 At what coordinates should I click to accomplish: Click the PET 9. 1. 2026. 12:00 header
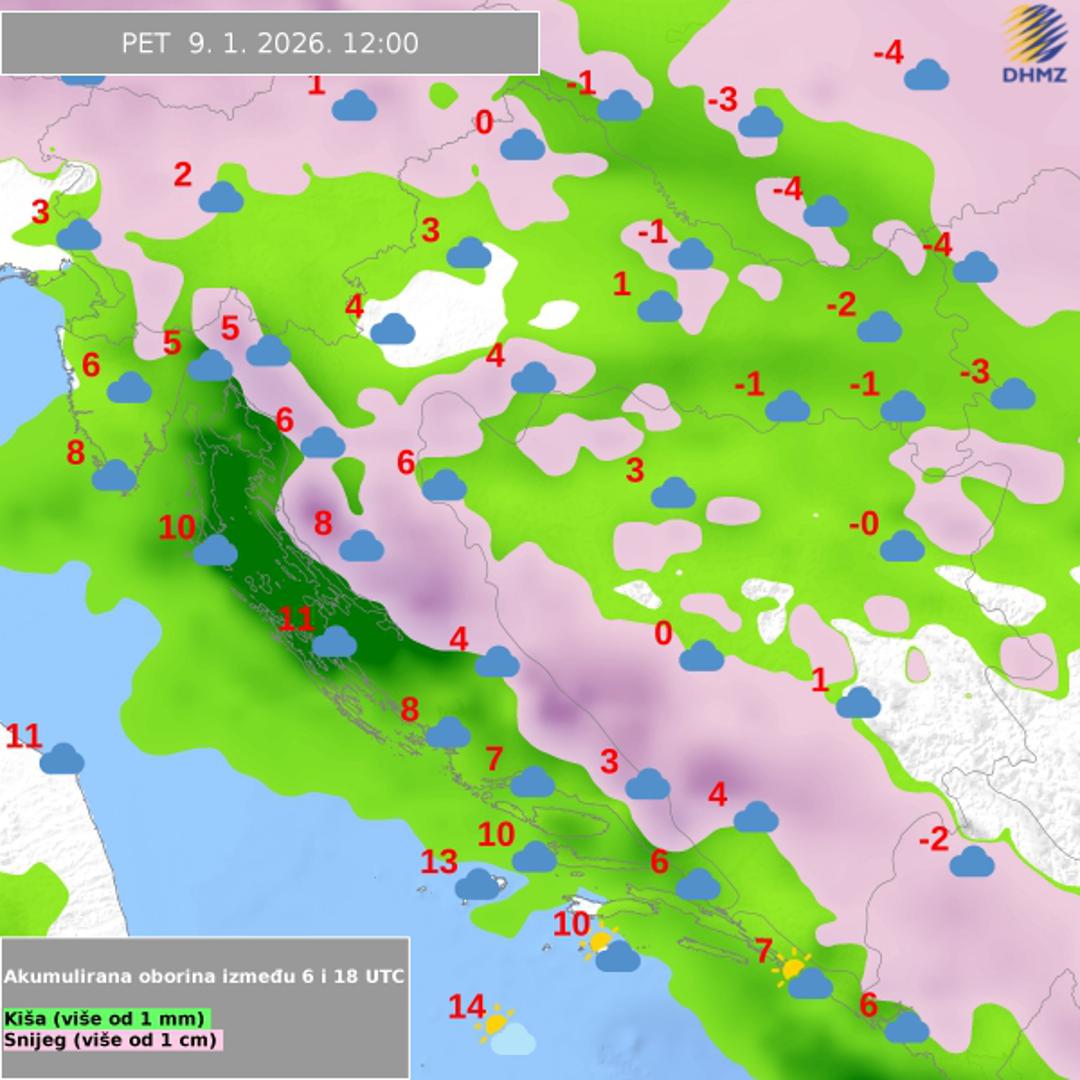pyautogui.click(x=270, y=43)
